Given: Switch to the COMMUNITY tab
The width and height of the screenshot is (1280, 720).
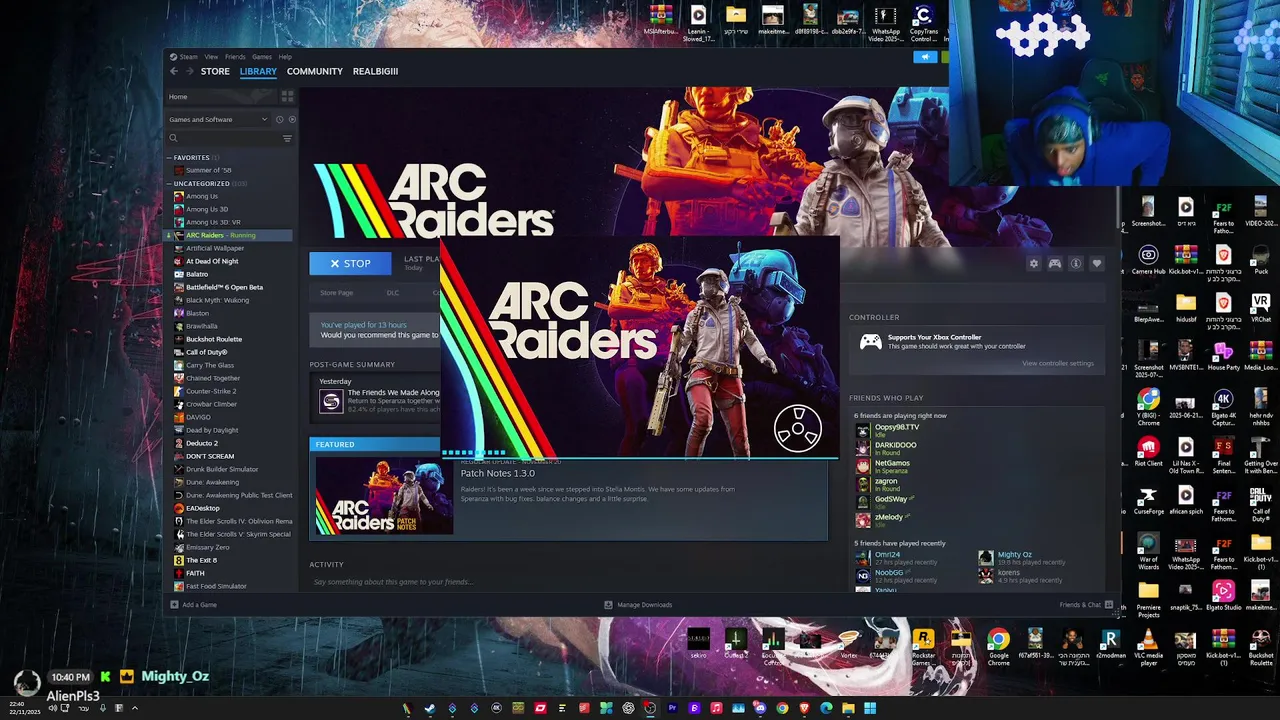Looking at the screenshot, I should 315,71.
